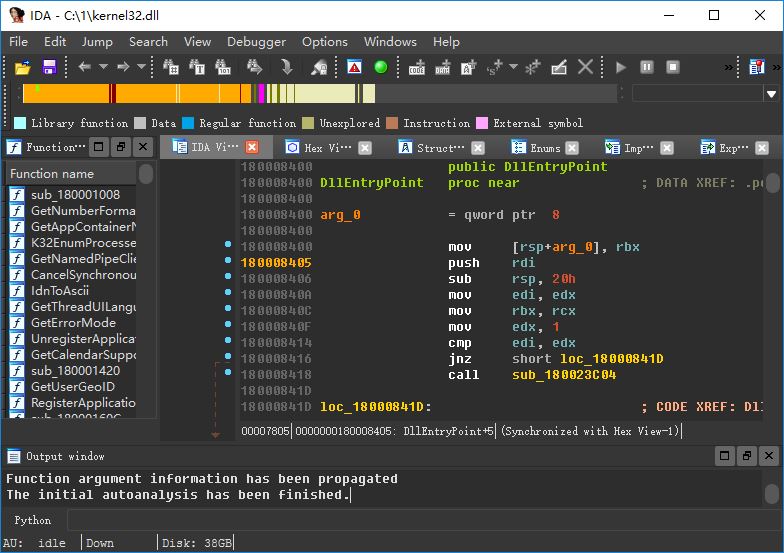
Task: Expand the navigation band dropdown at right
Action: coord(771,94)
